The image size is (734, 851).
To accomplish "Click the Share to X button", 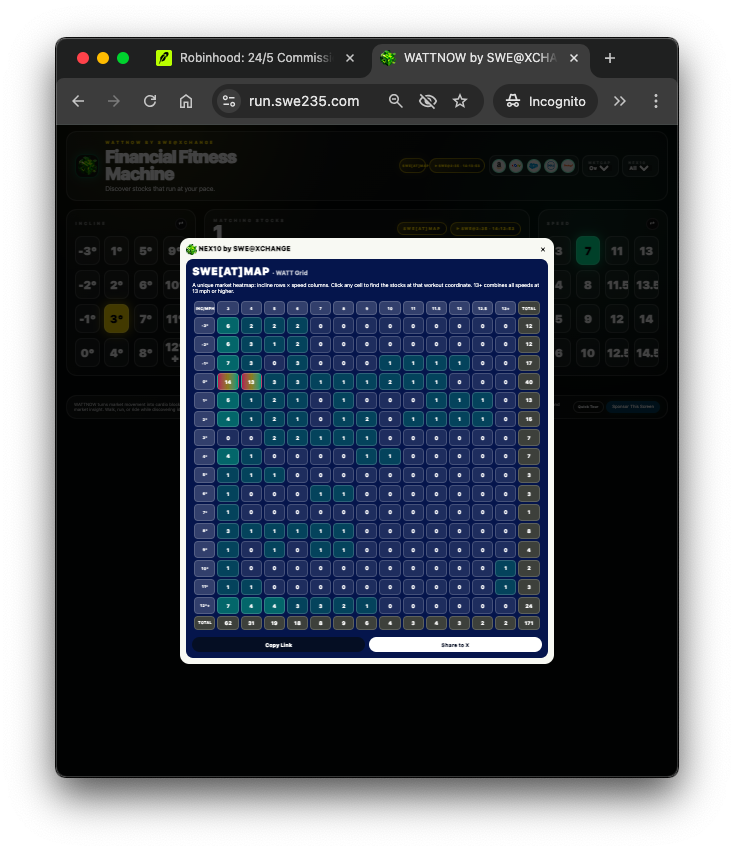I will 455,645.
